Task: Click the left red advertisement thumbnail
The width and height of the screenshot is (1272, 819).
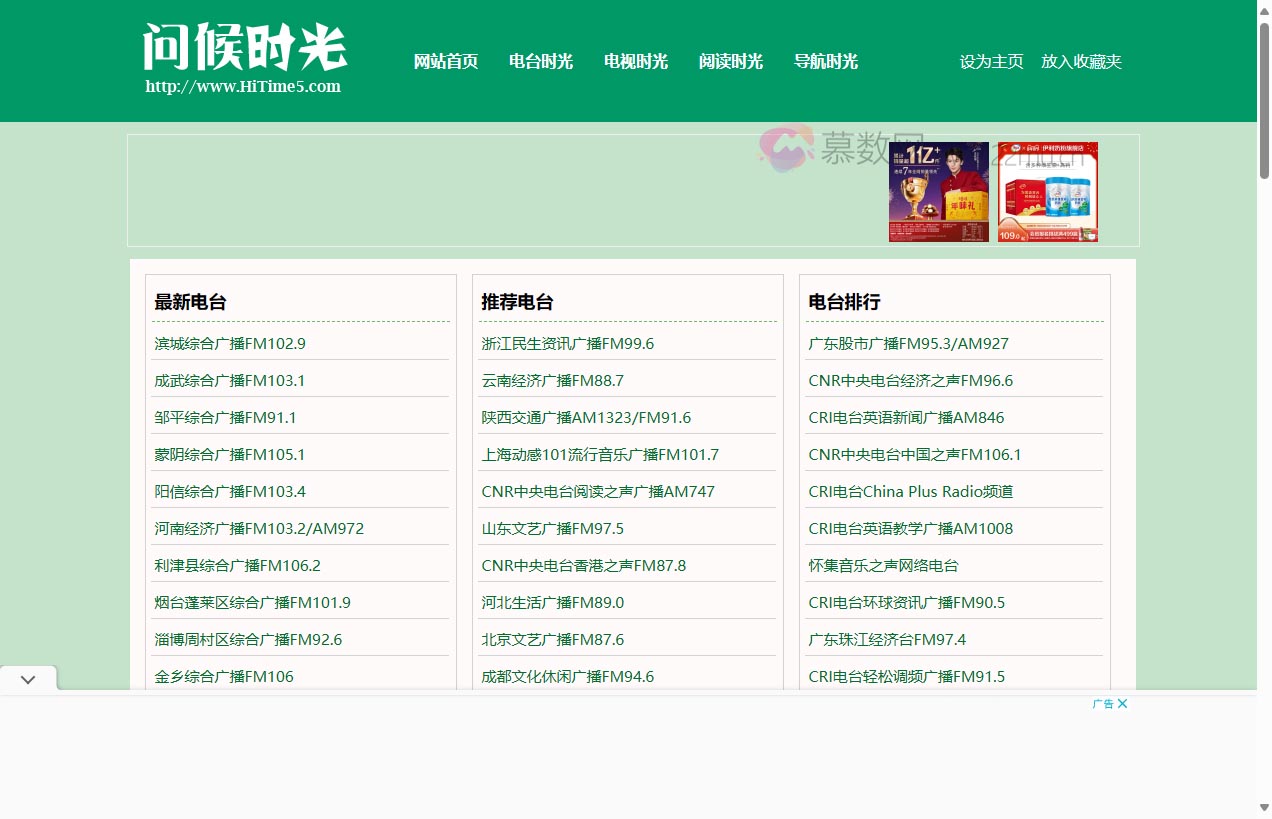Action: point(938,191)
